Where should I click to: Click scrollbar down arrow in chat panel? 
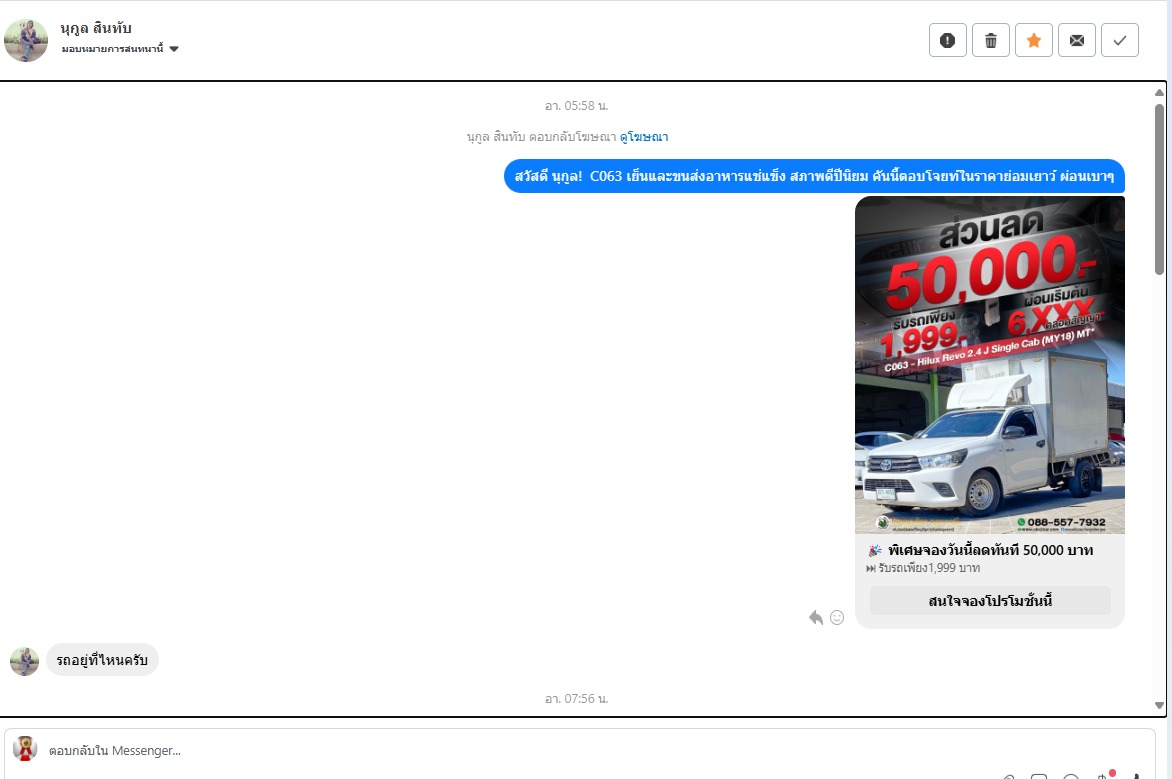tap(1159, 705)
